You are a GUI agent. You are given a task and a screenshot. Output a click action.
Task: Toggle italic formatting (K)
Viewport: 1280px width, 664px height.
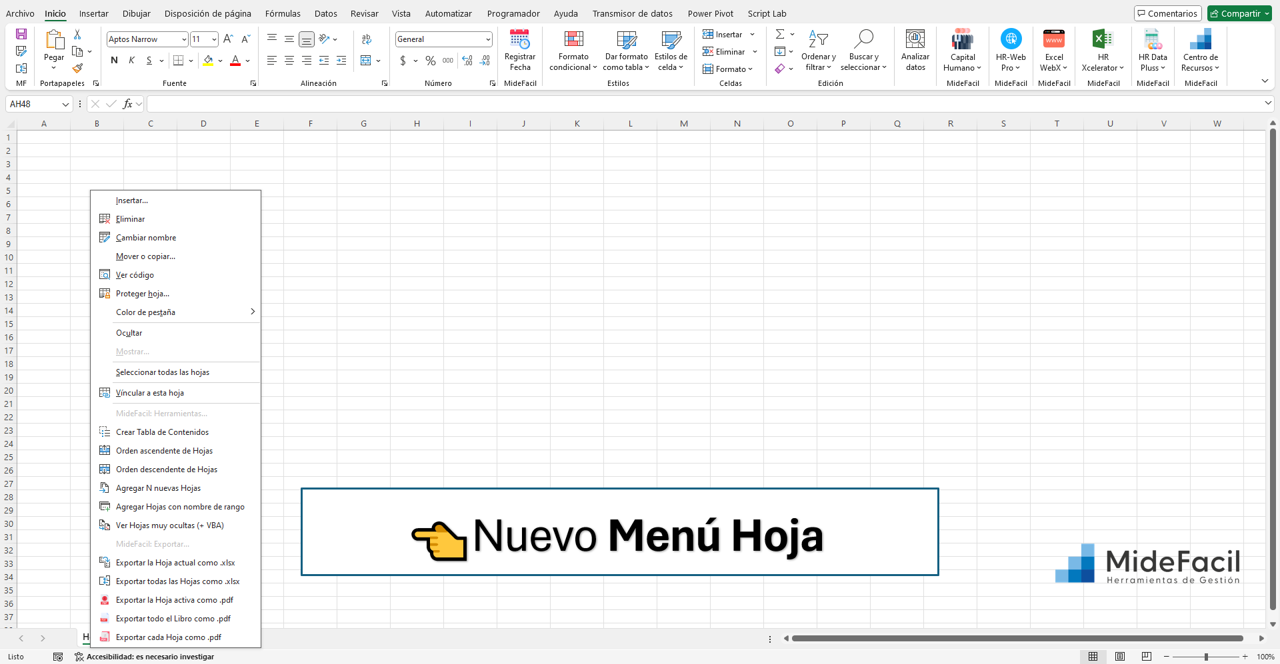[130, 60]
